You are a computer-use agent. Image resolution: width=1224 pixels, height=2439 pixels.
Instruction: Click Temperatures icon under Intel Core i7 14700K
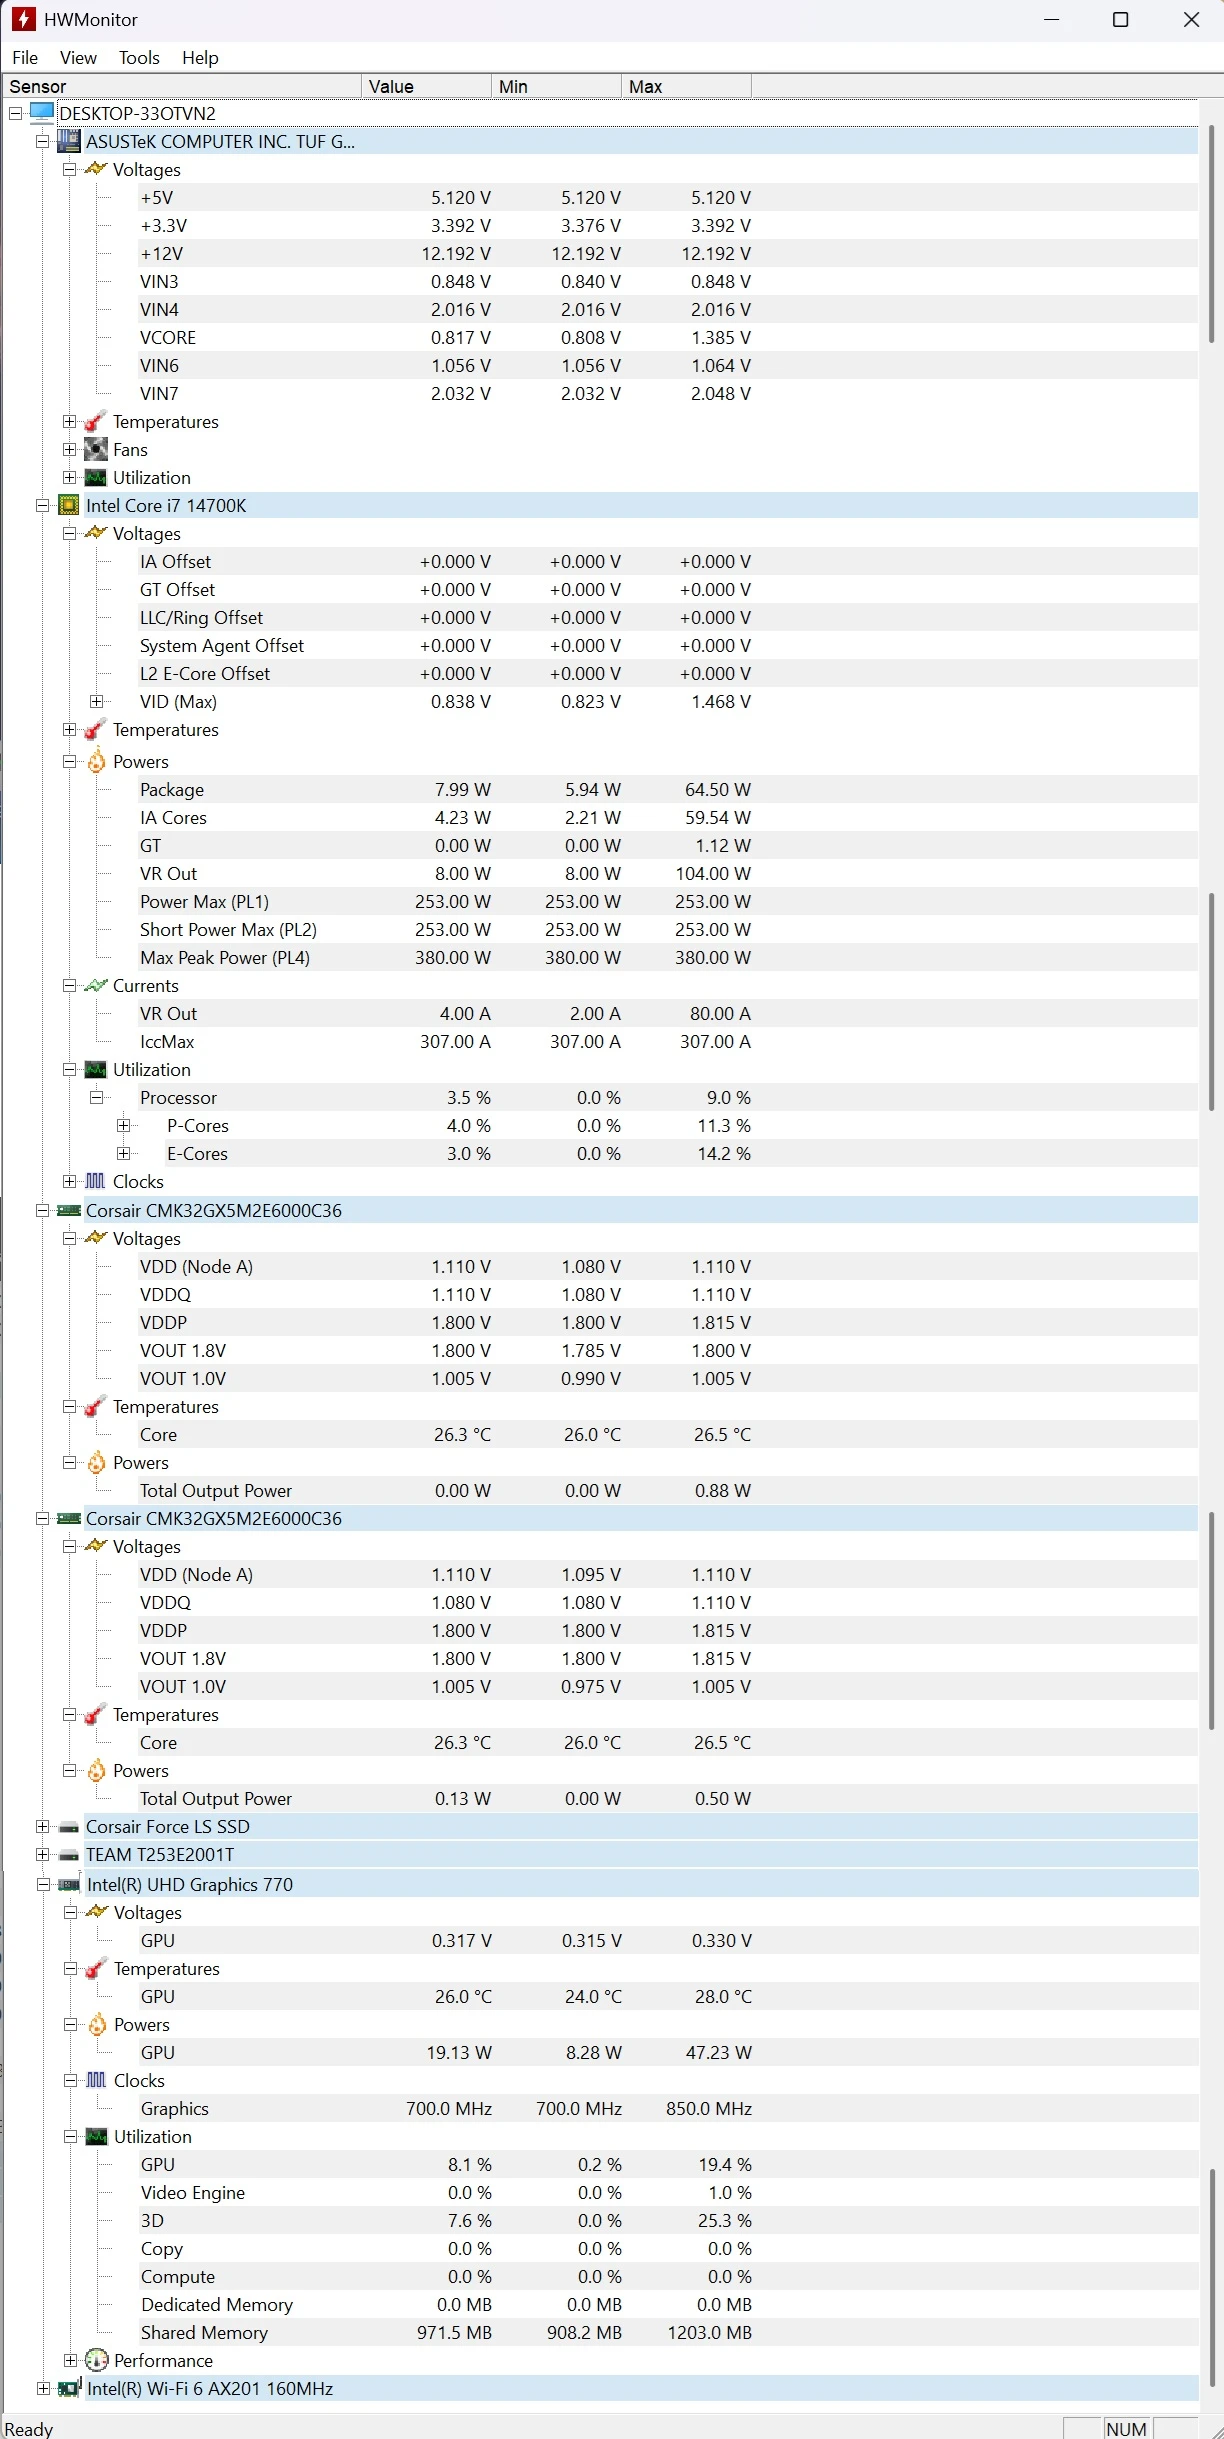[96, 729]
